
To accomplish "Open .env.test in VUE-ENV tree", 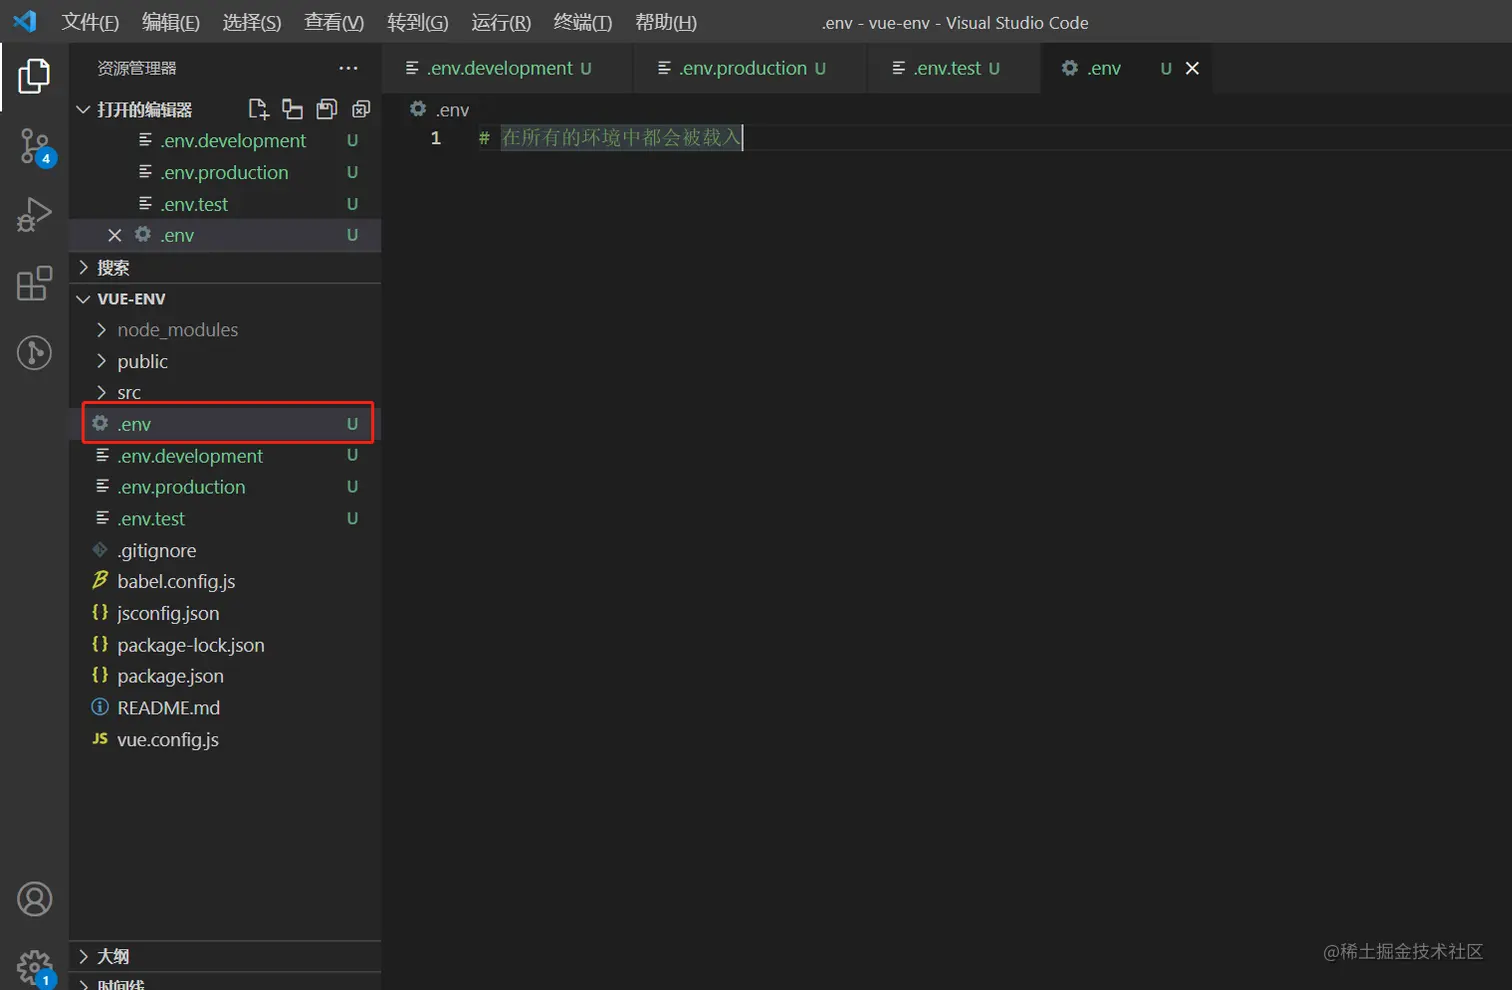I will click(x=226, y=518).
